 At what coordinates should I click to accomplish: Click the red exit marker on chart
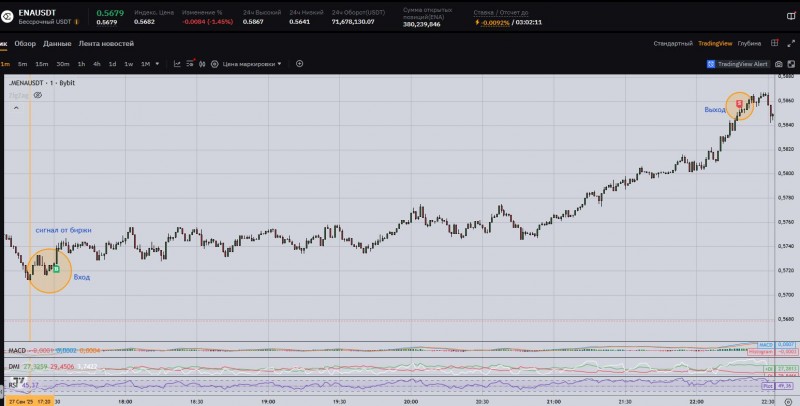(x=739, y=102)
